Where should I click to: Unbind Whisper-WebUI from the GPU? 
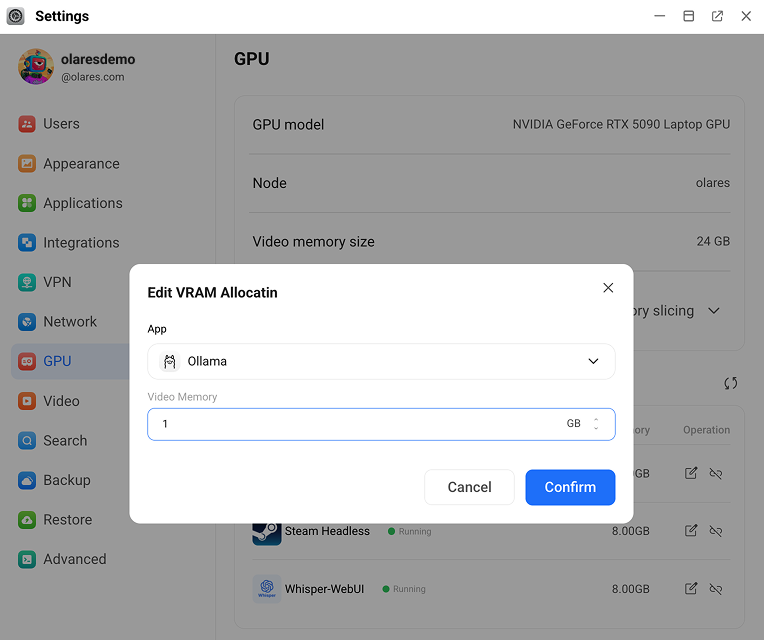coord(715,589)
